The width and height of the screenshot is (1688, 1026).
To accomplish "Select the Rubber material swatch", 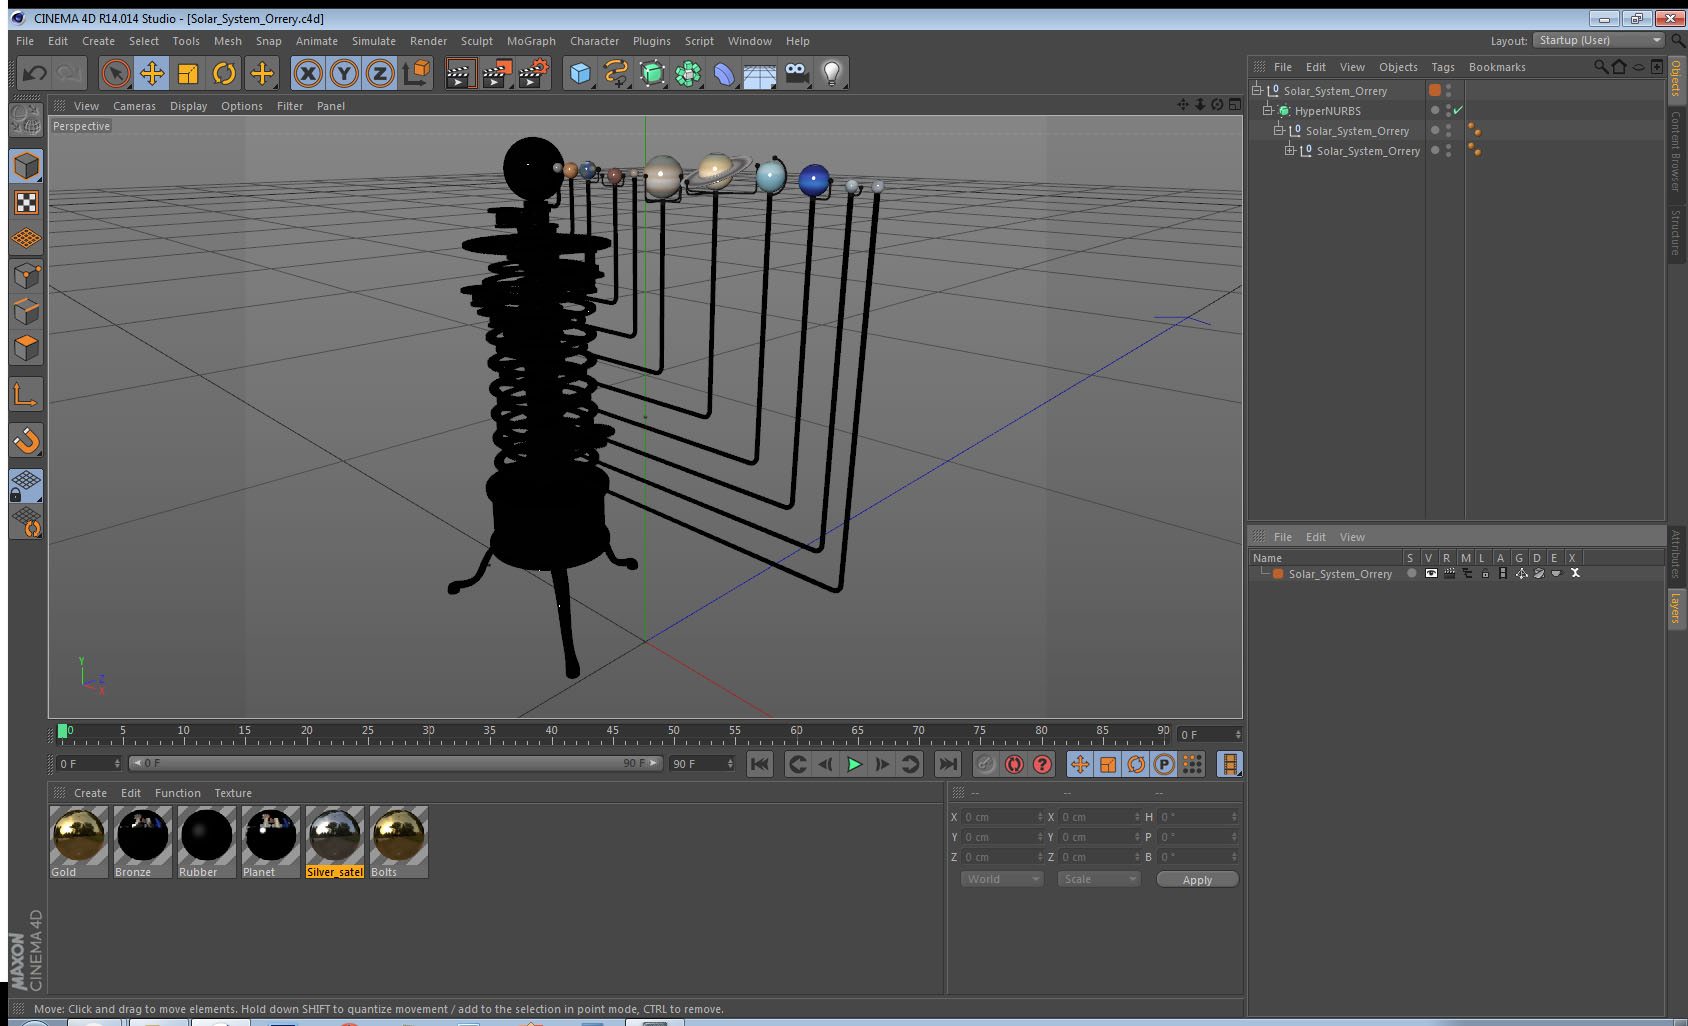I will point(207,836).
